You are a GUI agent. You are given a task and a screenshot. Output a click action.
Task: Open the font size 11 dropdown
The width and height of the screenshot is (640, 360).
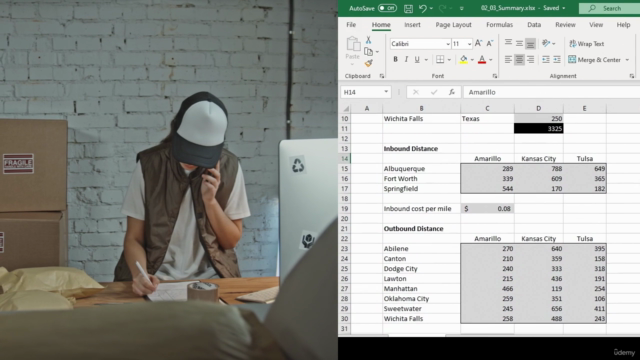click(x=469, y=44)
